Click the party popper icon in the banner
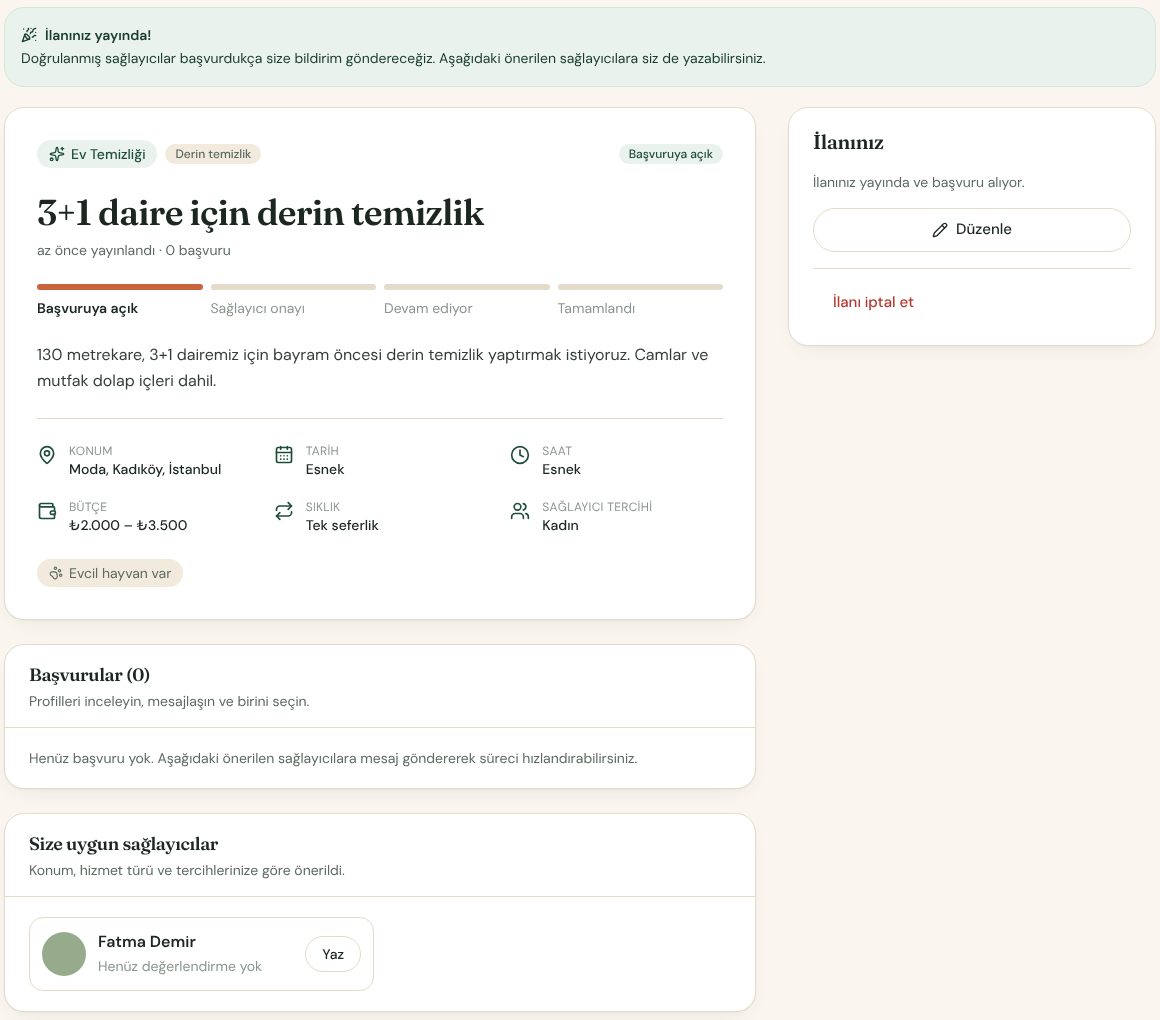The image size is (1160, 1020). click(x=29, y=35)
